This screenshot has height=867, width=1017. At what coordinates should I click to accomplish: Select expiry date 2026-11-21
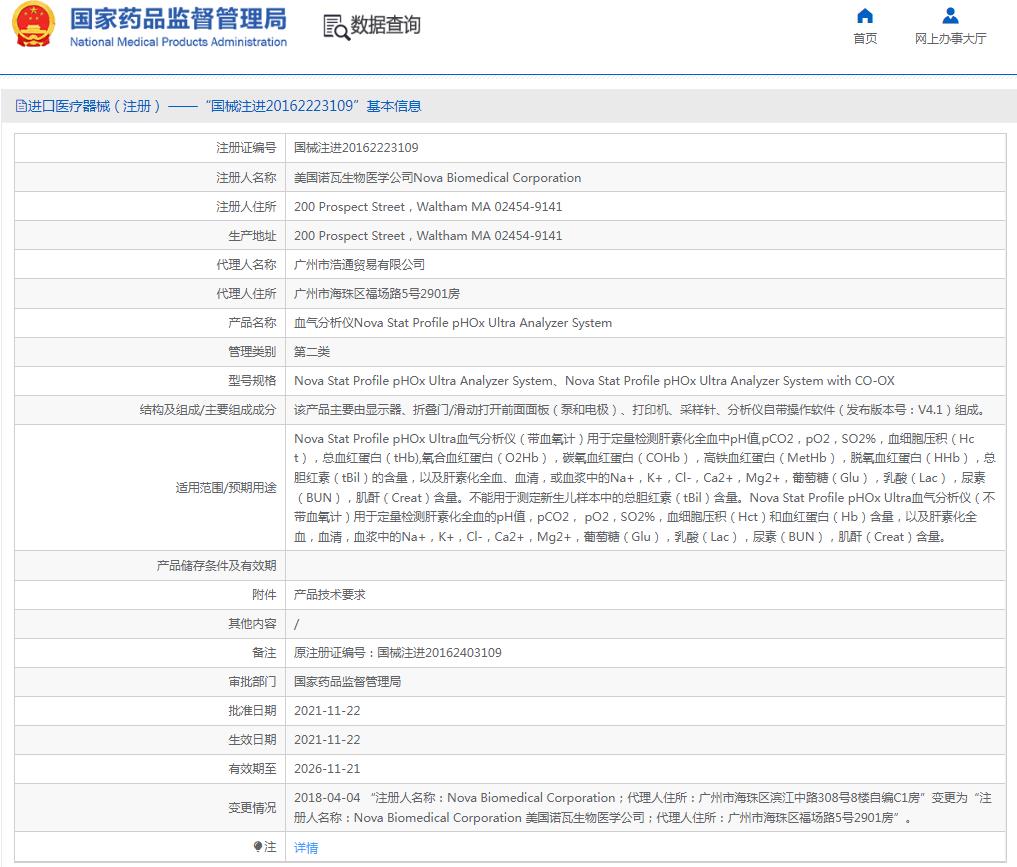coord(327,768)
